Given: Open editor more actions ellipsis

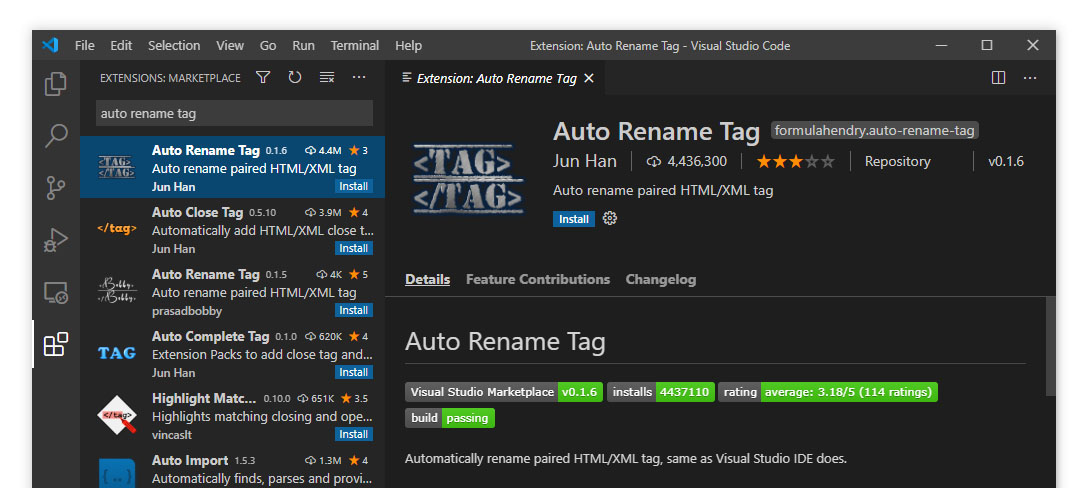Looking at the screenshot, I should (1030, 78).
